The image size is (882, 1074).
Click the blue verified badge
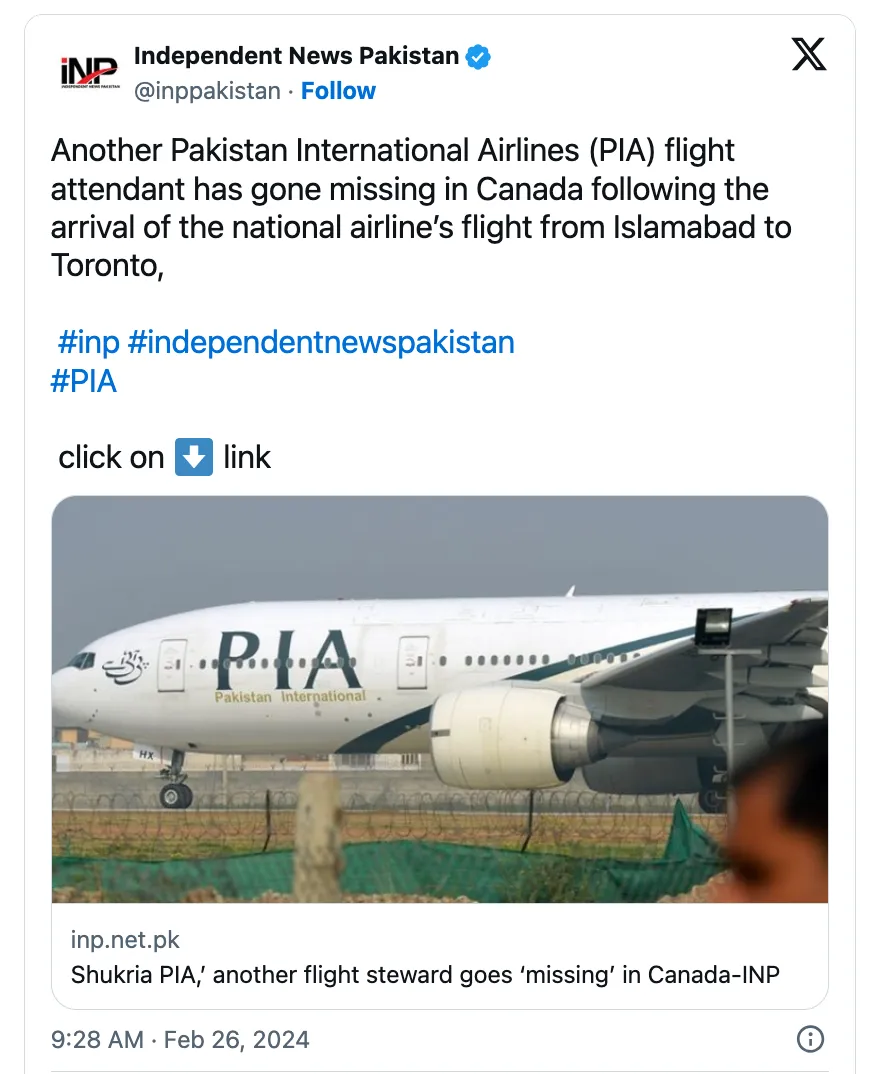pos(479,57)
